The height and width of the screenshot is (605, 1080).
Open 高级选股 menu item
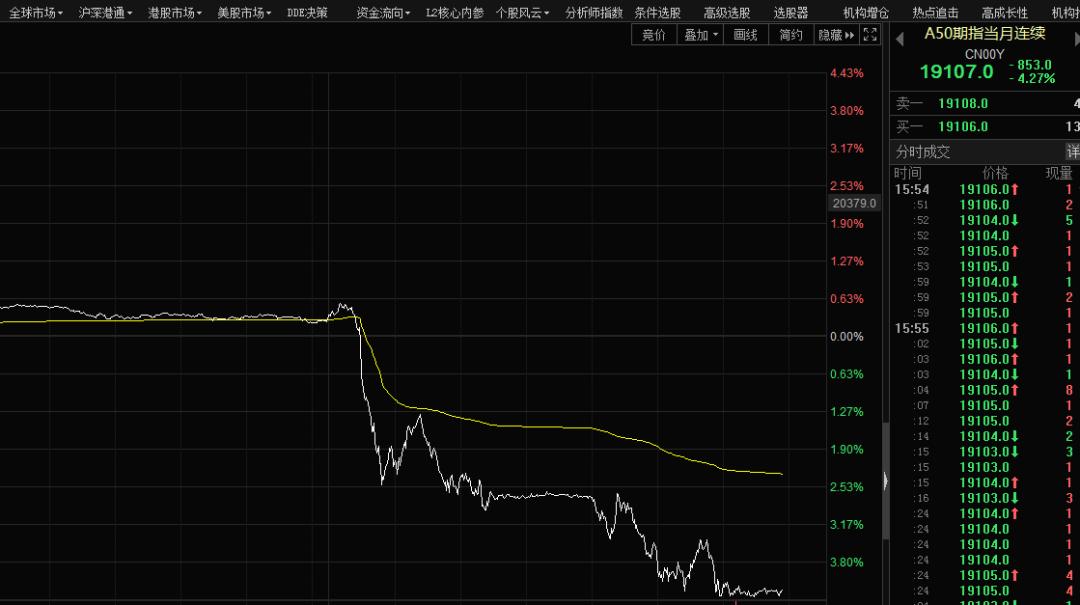click(x=727, y=12)
